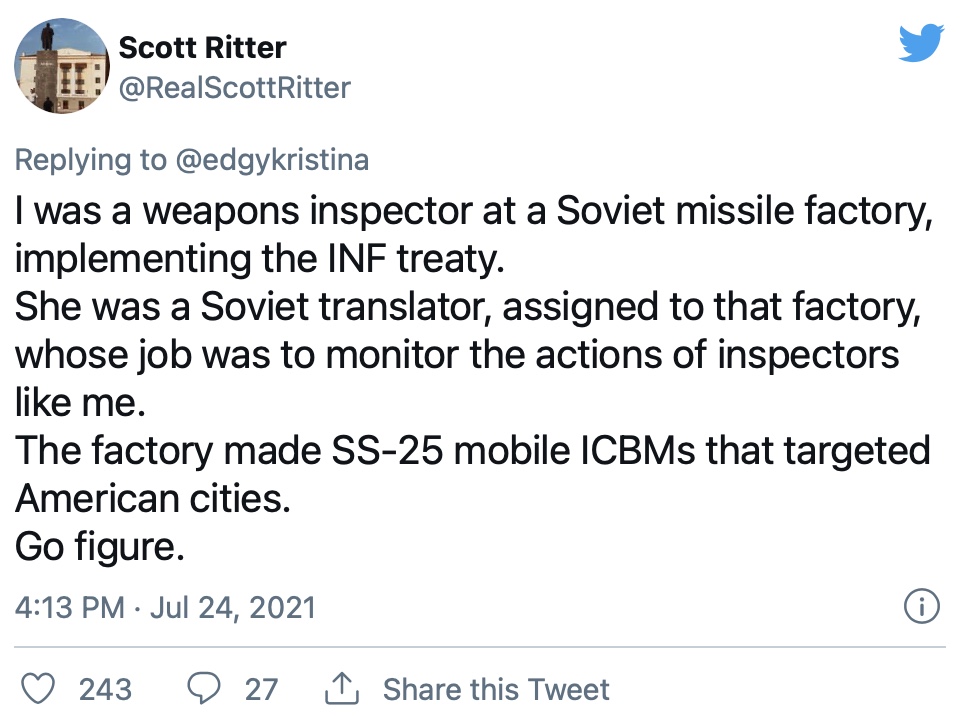Click the 'Go figure.' closing line
This screenshot has width=962, height=718.
pyautogui.click(x=99, y=546)
